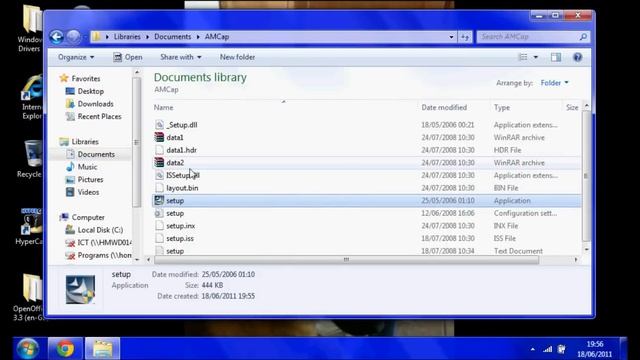Screen dimensions: 640x360
Task: Click the Forward navigation arrow
Action: pos(73,37)
